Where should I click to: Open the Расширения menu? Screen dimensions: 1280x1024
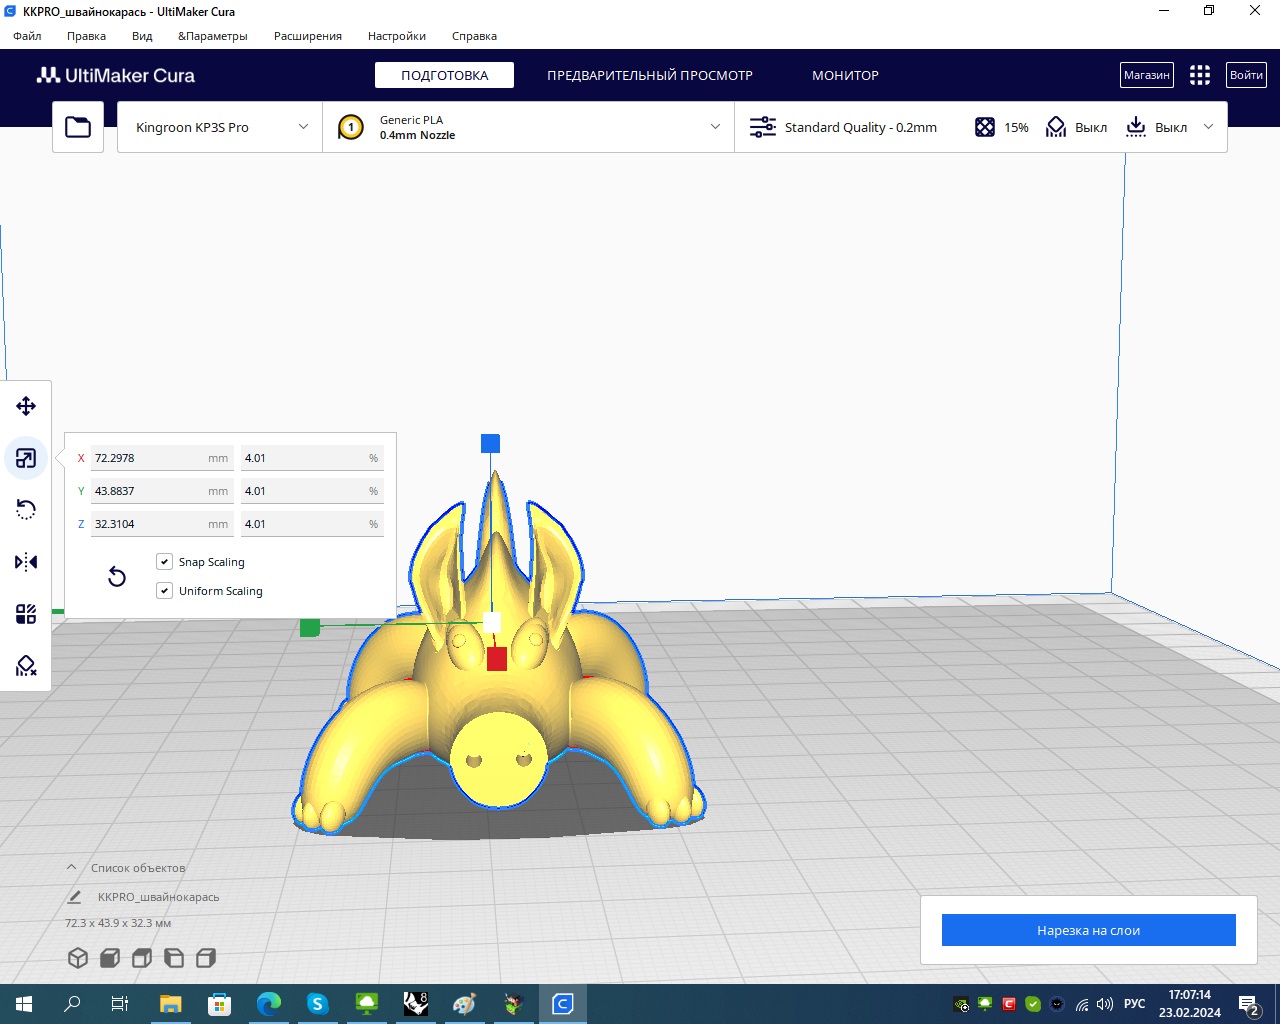(308, 36)
